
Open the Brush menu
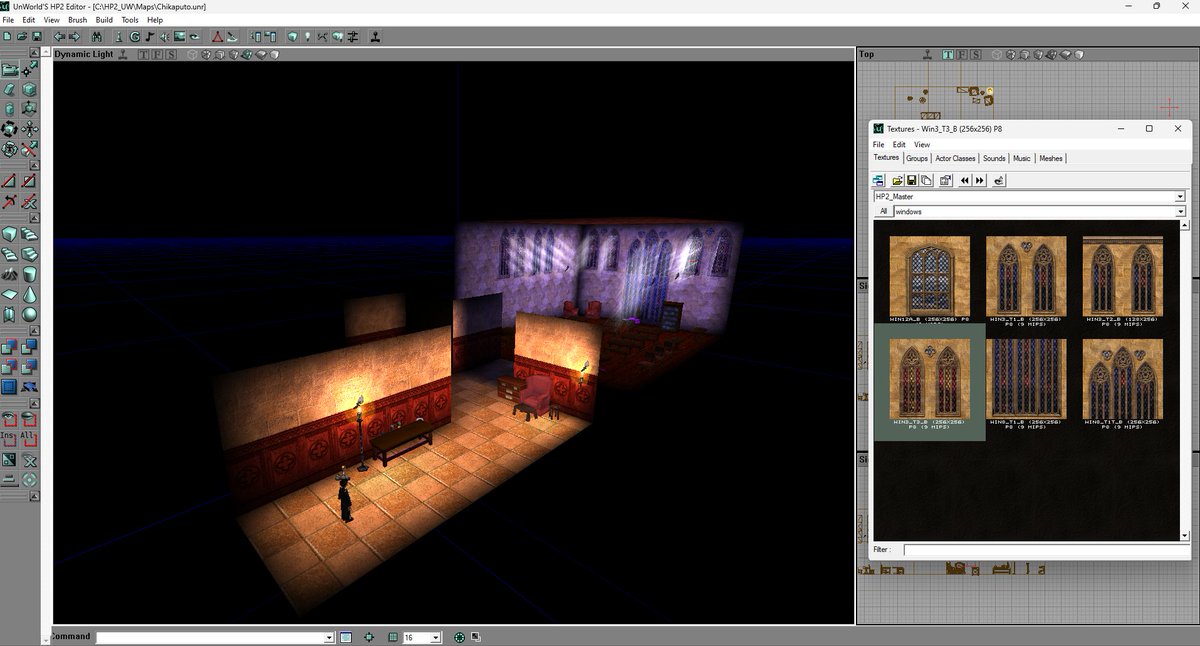76,19
